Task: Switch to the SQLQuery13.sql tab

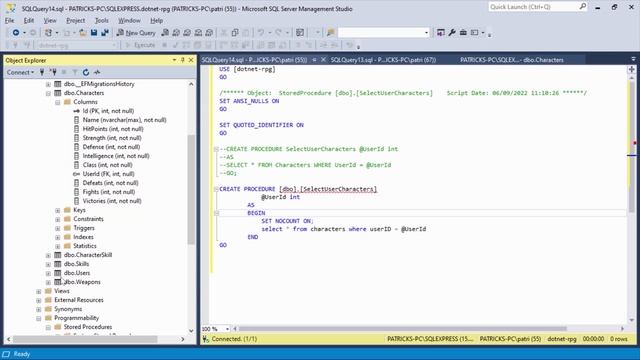Action: [383, 60]
